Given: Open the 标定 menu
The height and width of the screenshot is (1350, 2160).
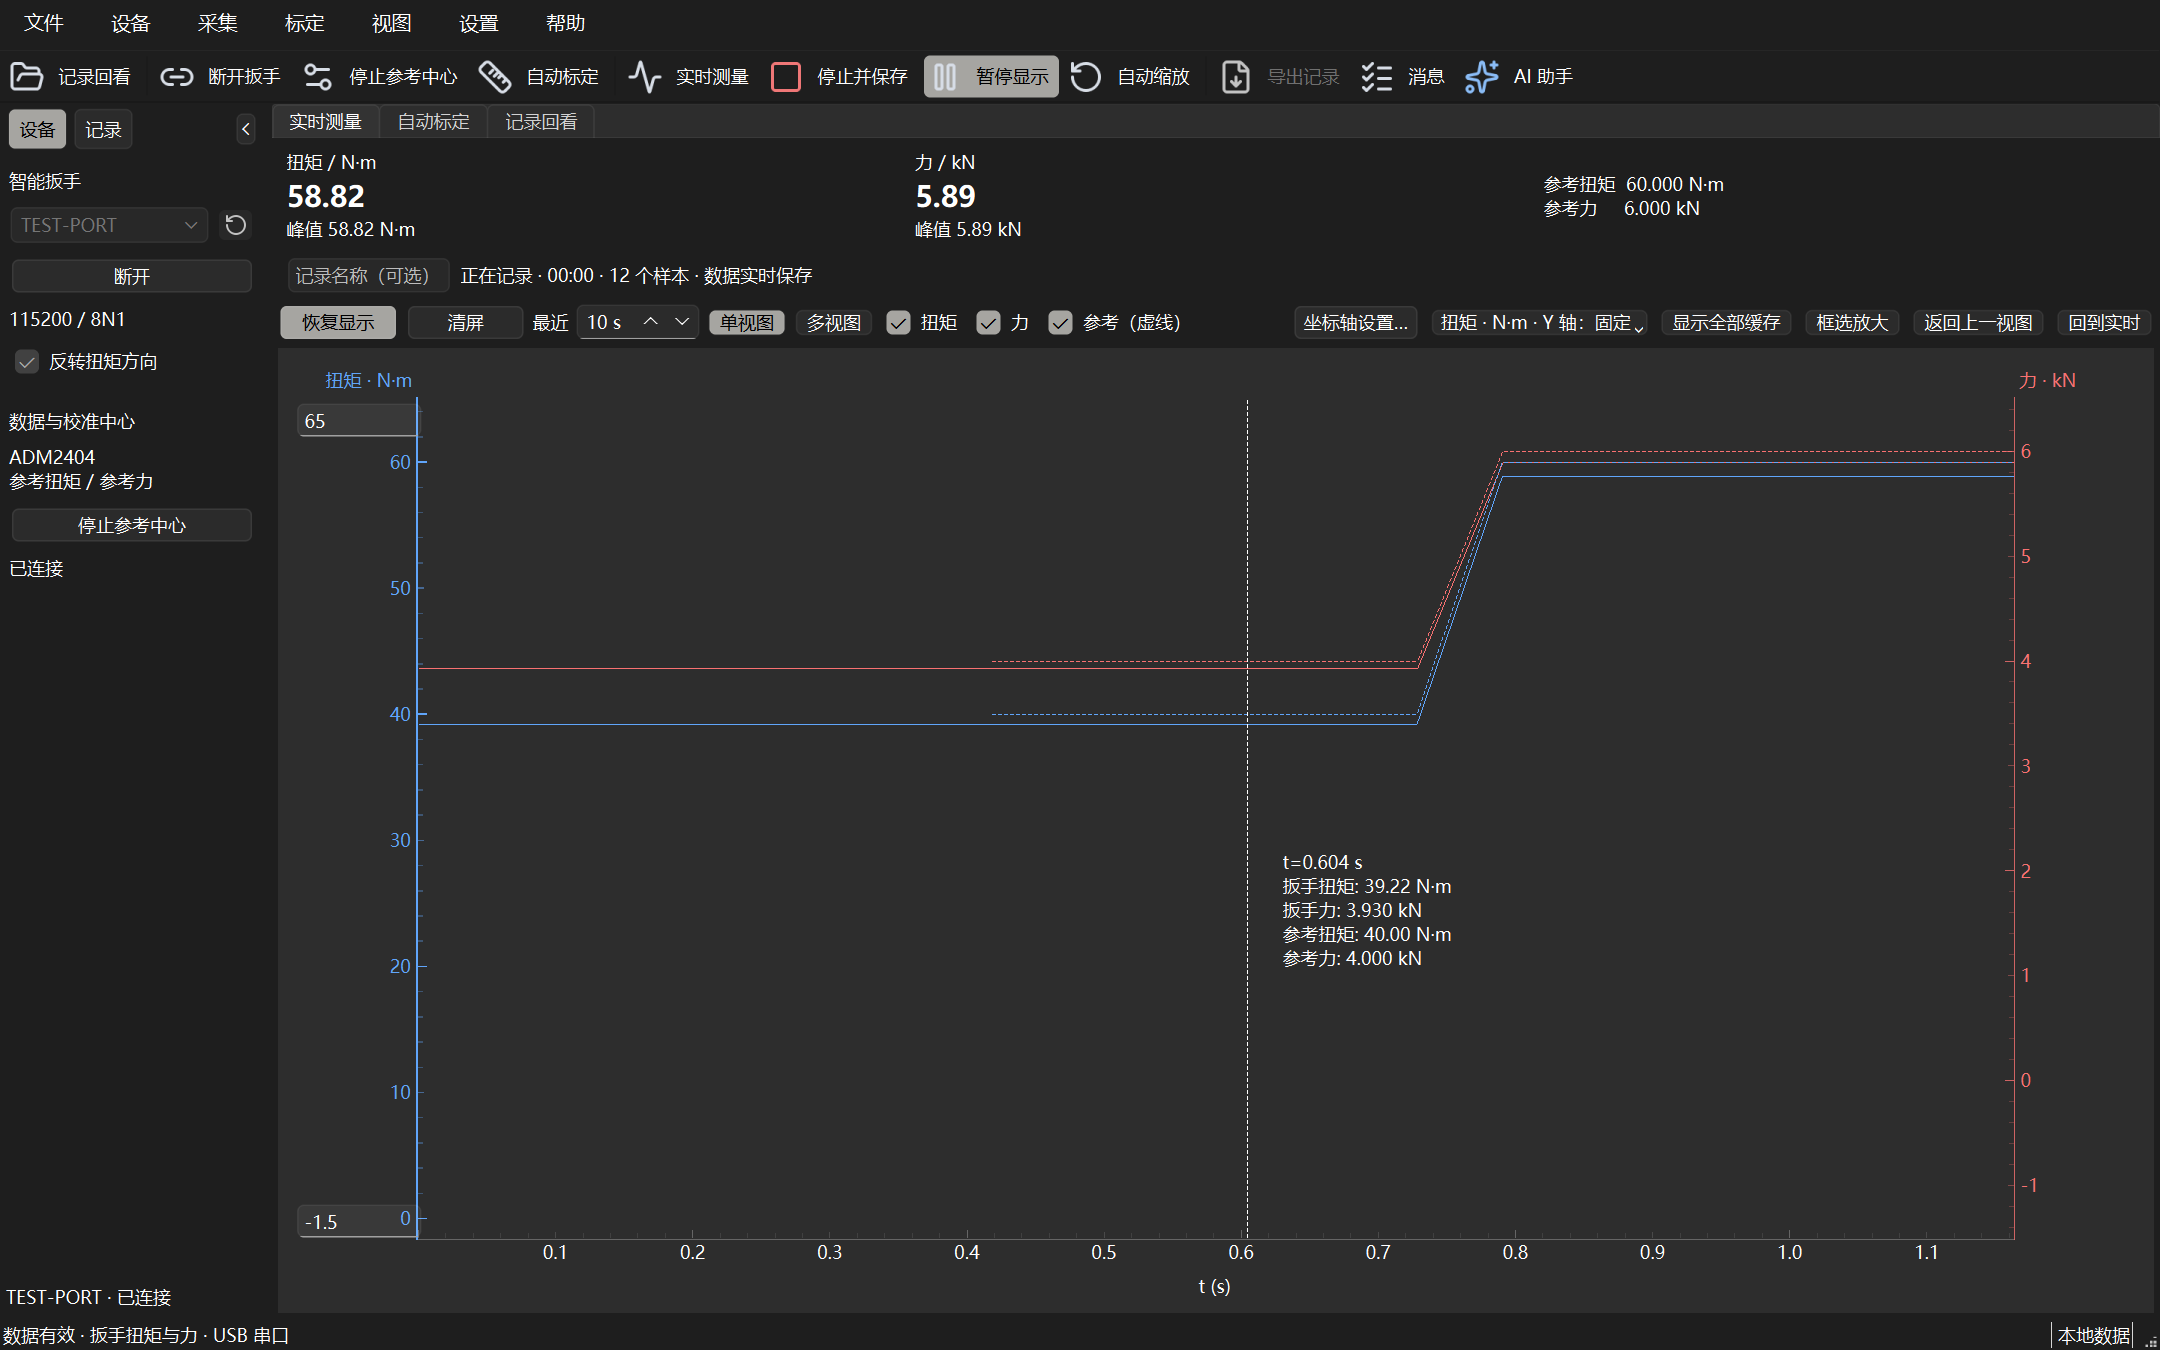Looking at the screenshot, I should tap(305, 23).
